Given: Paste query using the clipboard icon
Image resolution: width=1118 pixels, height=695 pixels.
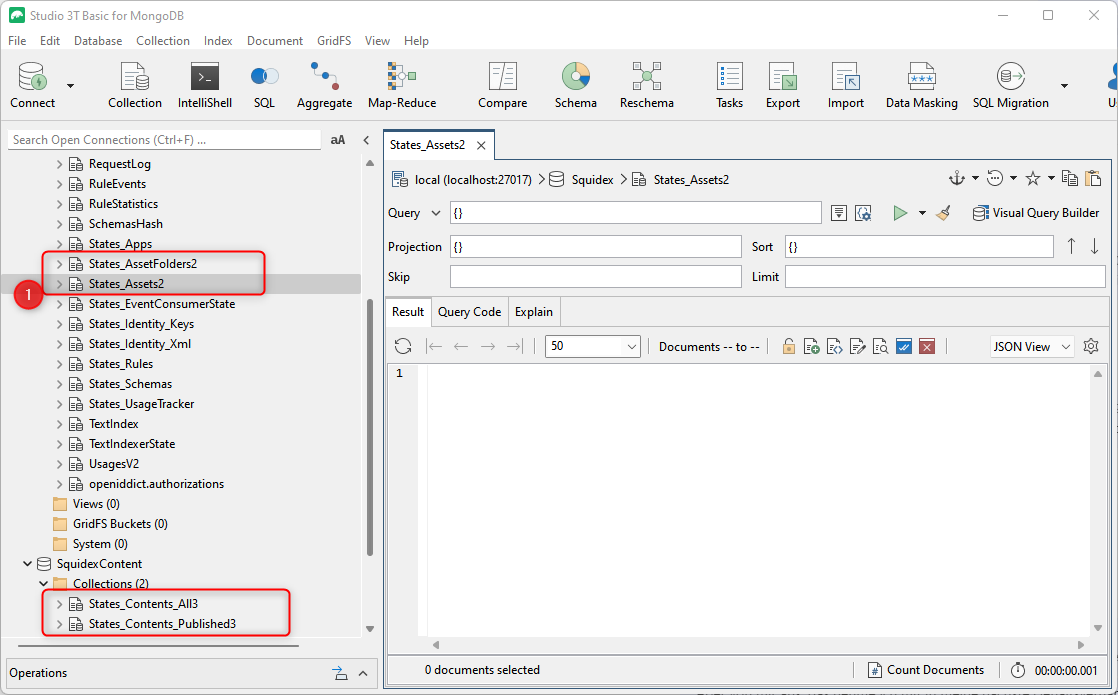Looking at the screenshot, I should pos(1093,178).
